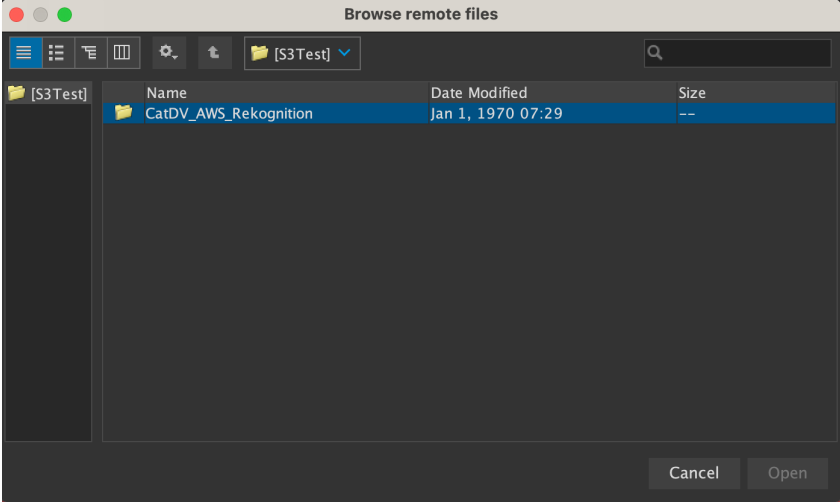Screen dimensions: 840x502
Task: Select the detailed list view icon
Action: [x=58, y=53]
